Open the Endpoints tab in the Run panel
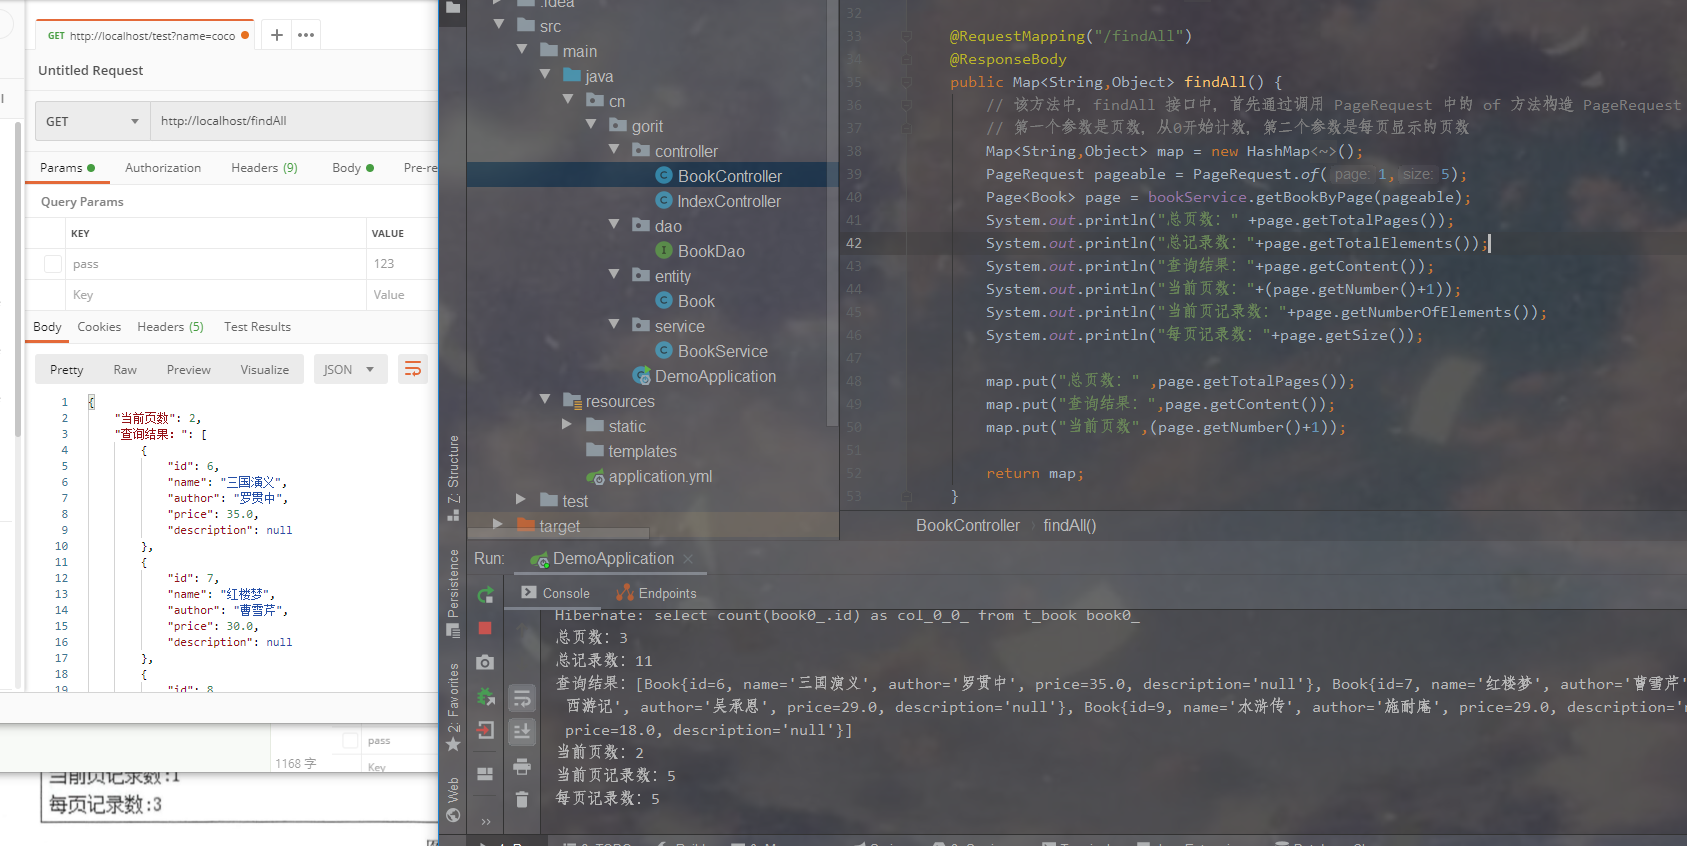Screen dimensions: 1687x846 point(658,593)
